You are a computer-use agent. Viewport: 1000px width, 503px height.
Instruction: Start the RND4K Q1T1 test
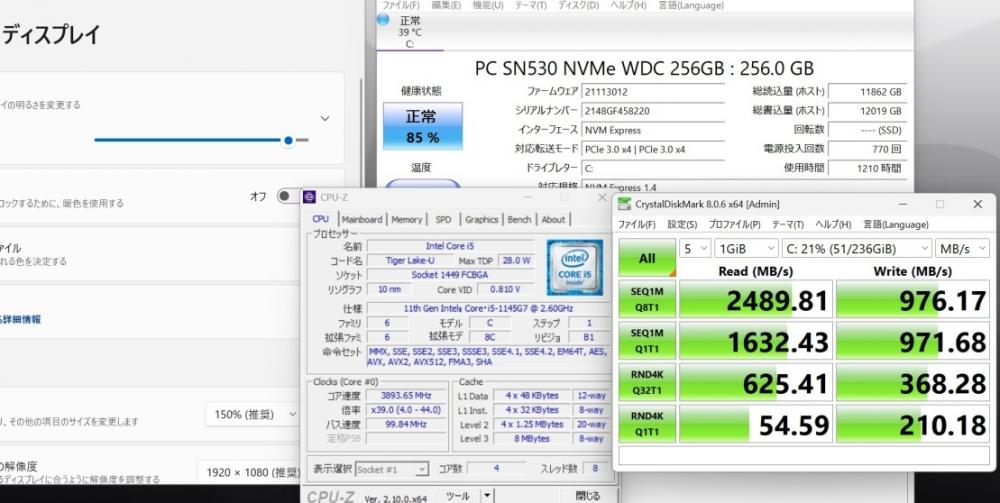coord(647,423)
